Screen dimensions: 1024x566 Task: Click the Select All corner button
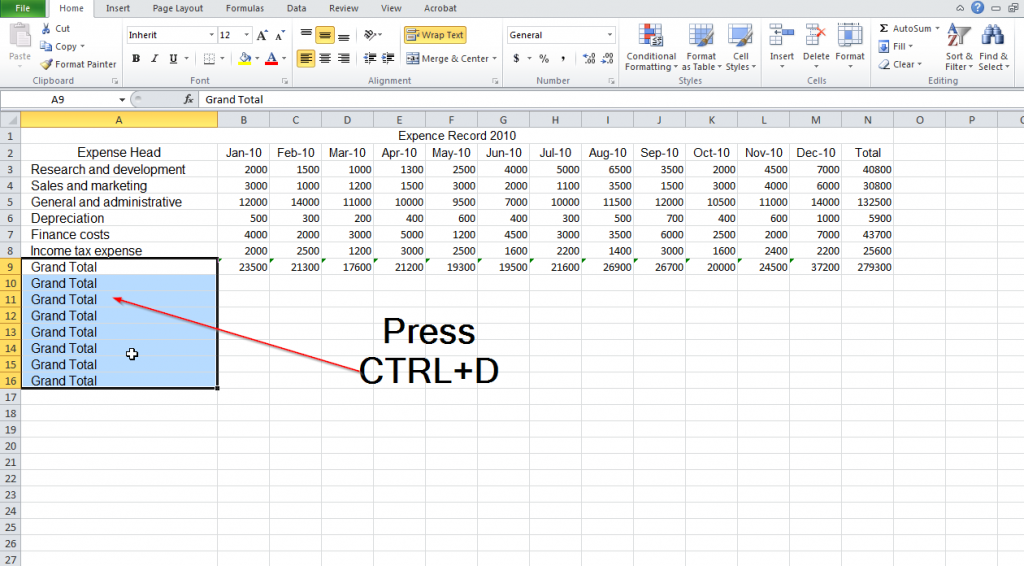[x=10, y=120]
